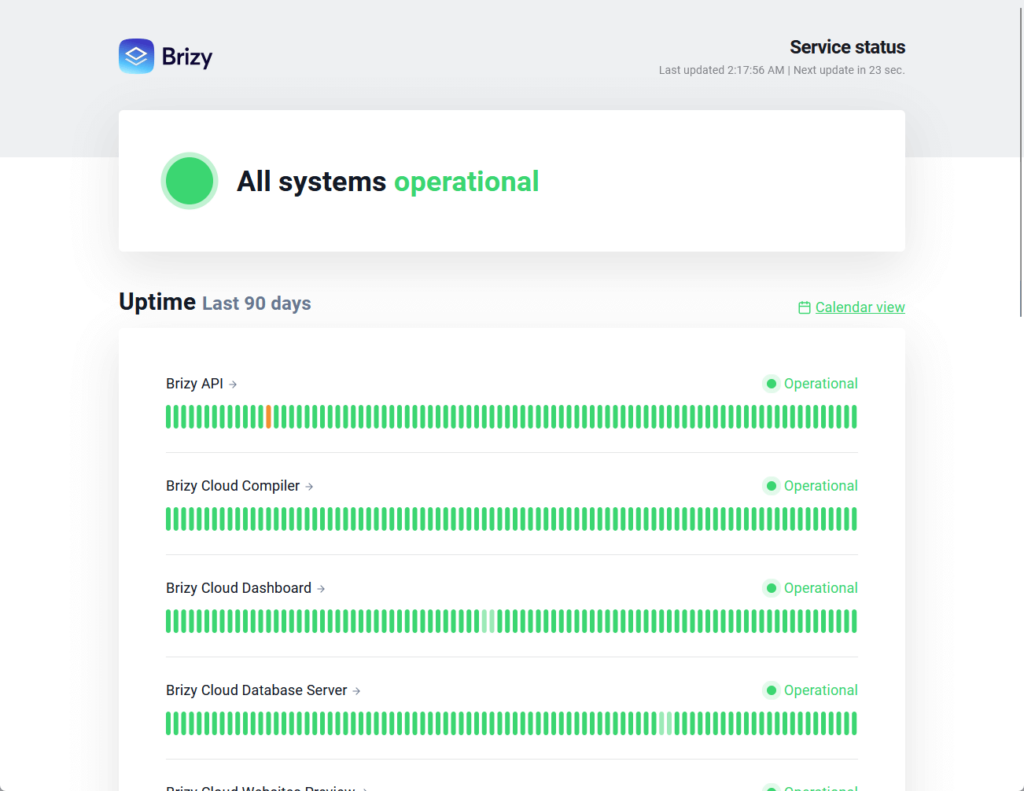1024x791 pixels.
Task: Open Brizy Cloud Database Server details
Action: point(256,690)
